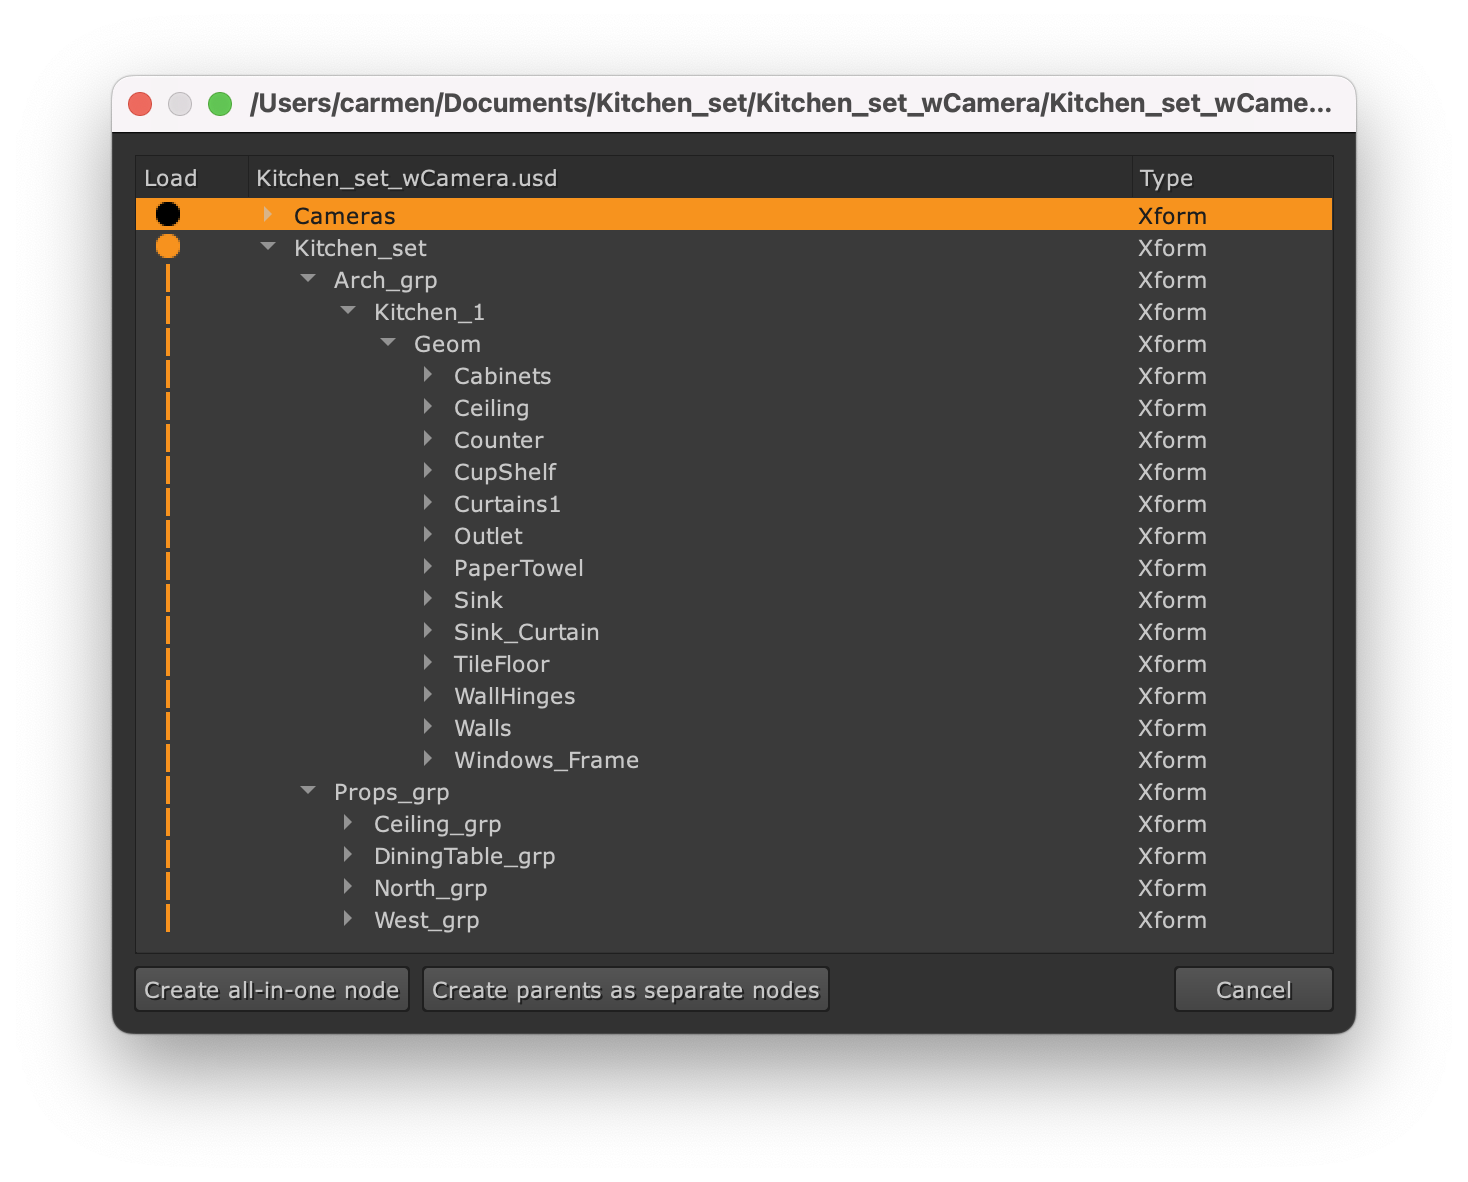Toggle the load circle for Cameras
The image size is (1468, 1182).
pyautogui.click(x=168, y=214)
